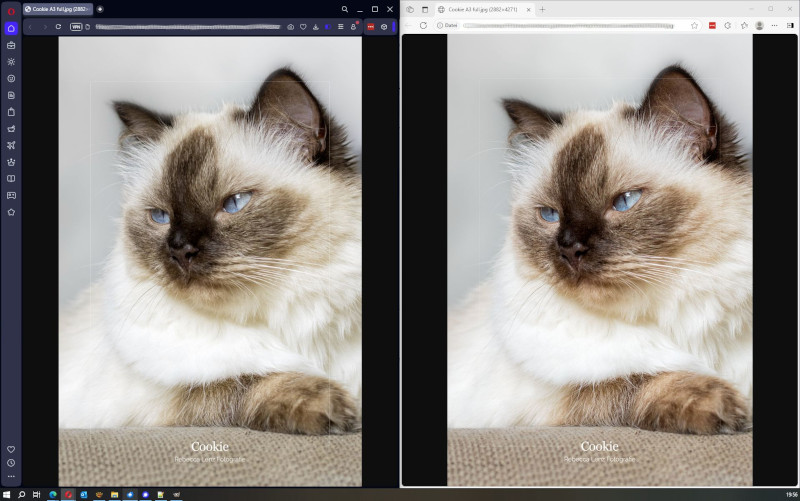Search tabs with Opera magnifier icon

345,9
